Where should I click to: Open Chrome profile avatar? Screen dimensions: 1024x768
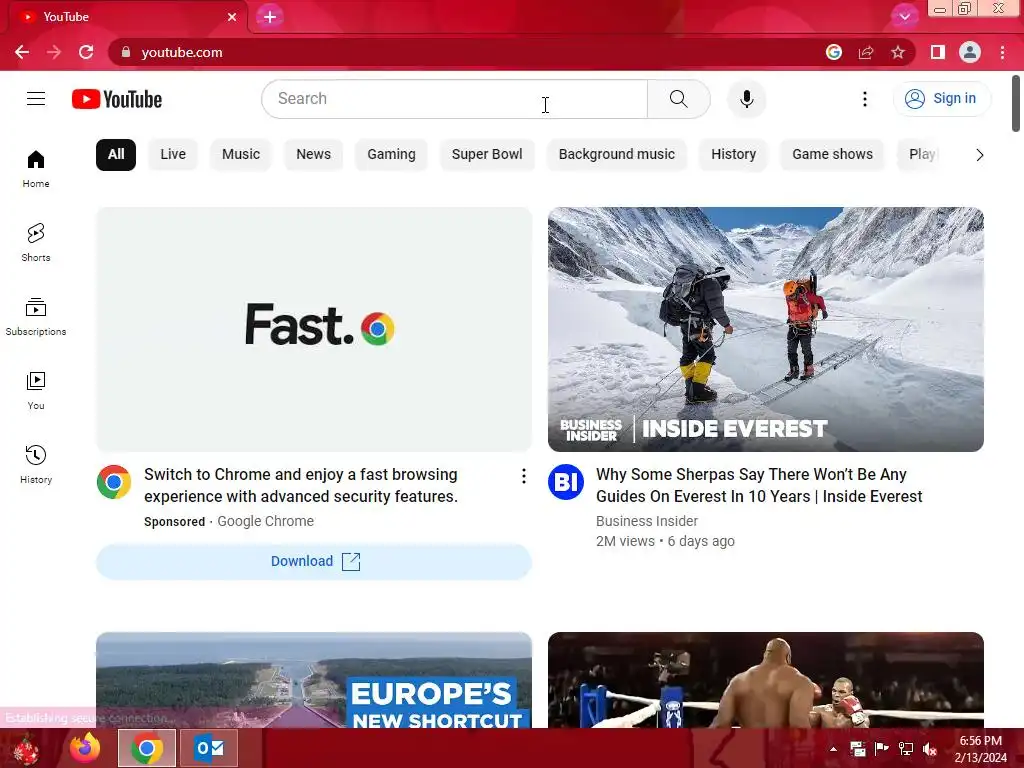coord(970,52)
